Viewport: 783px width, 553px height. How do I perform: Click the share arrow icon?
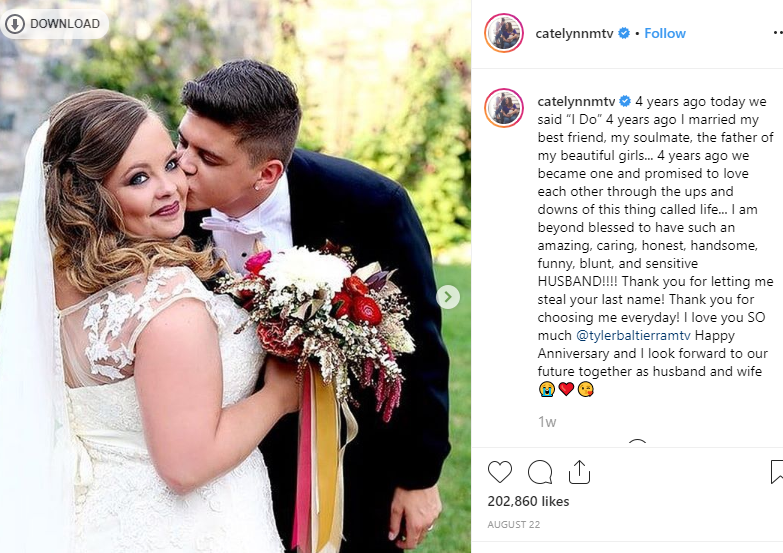click(579, 472)
